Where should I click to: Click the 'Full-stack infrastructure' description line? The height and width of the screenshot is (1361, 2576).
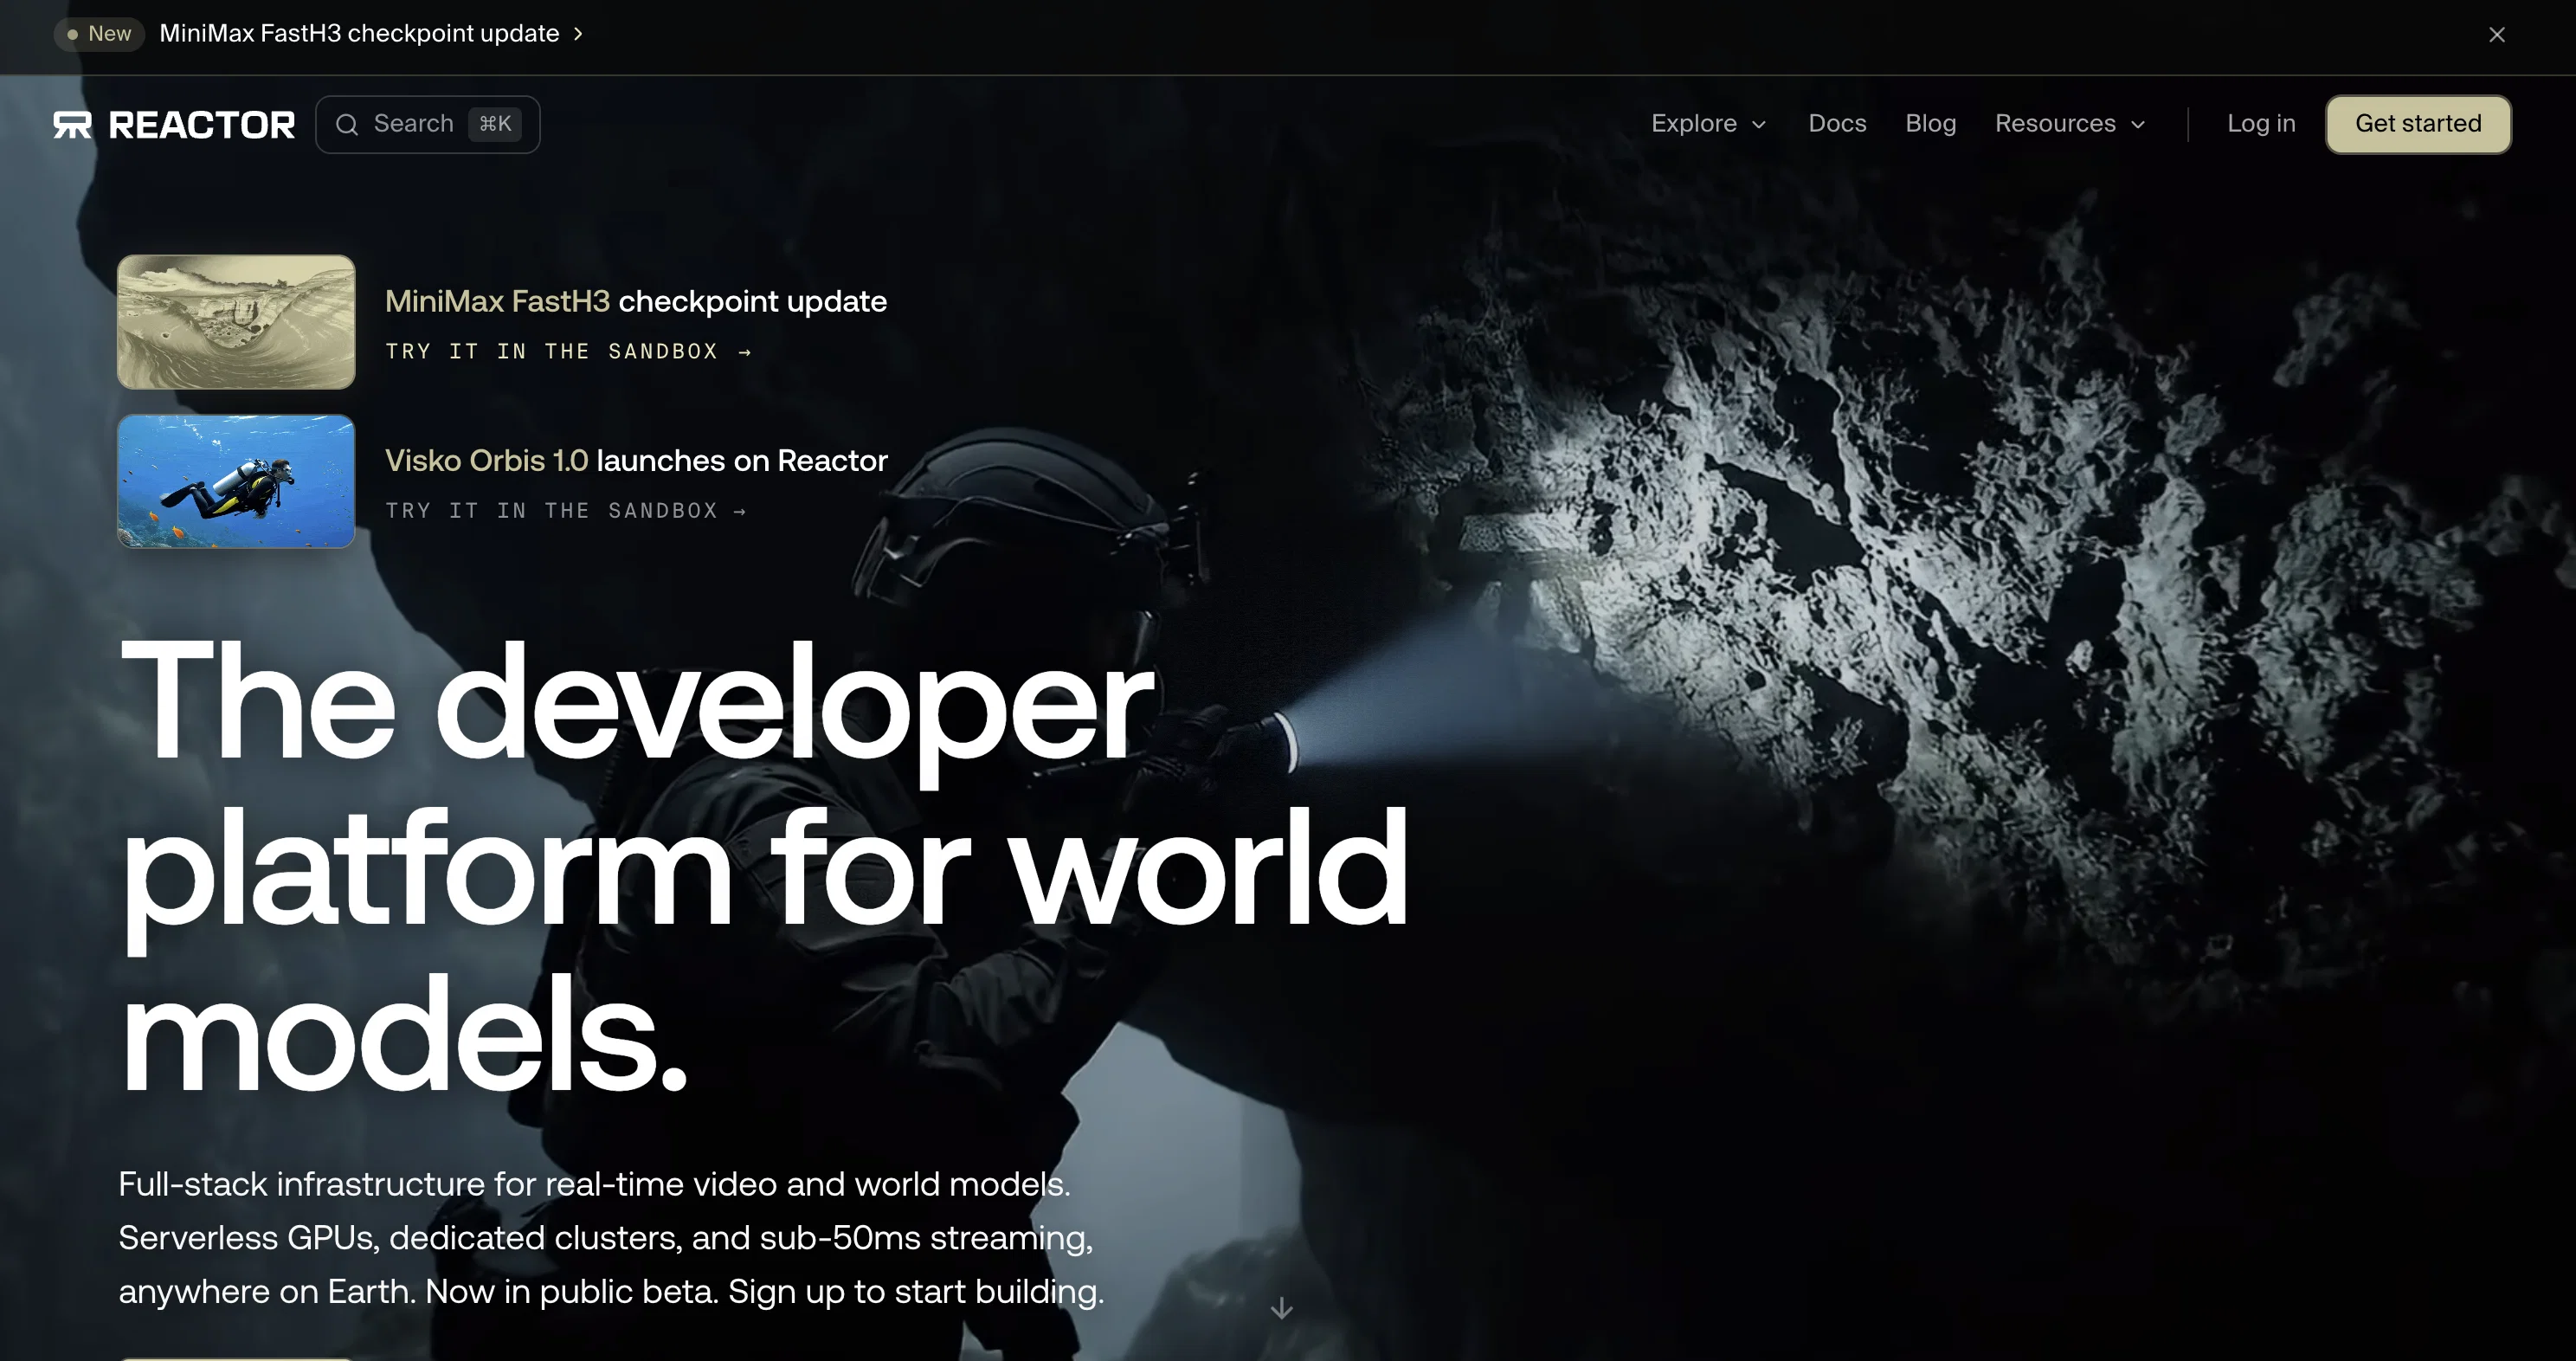pyautogui.click(x=594, y=1184)
